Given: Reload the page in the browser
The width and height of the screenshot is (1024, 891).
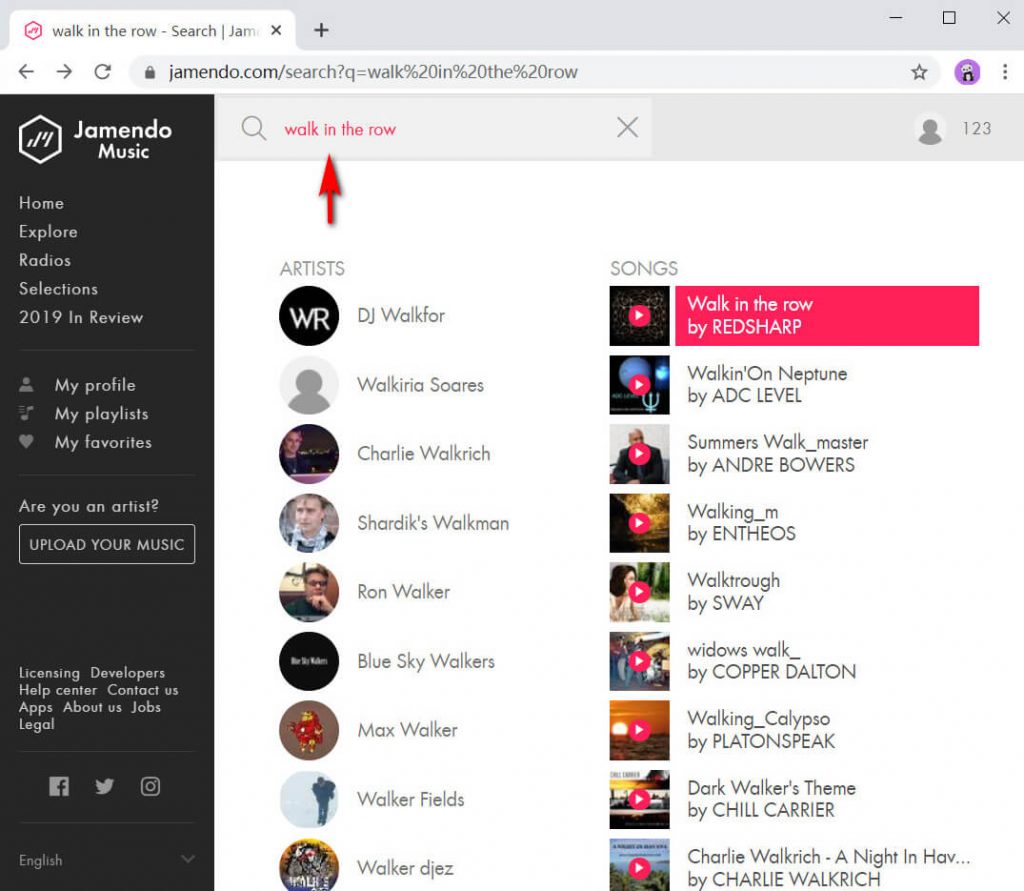Looking at the screenshot, I should point(102,72).
